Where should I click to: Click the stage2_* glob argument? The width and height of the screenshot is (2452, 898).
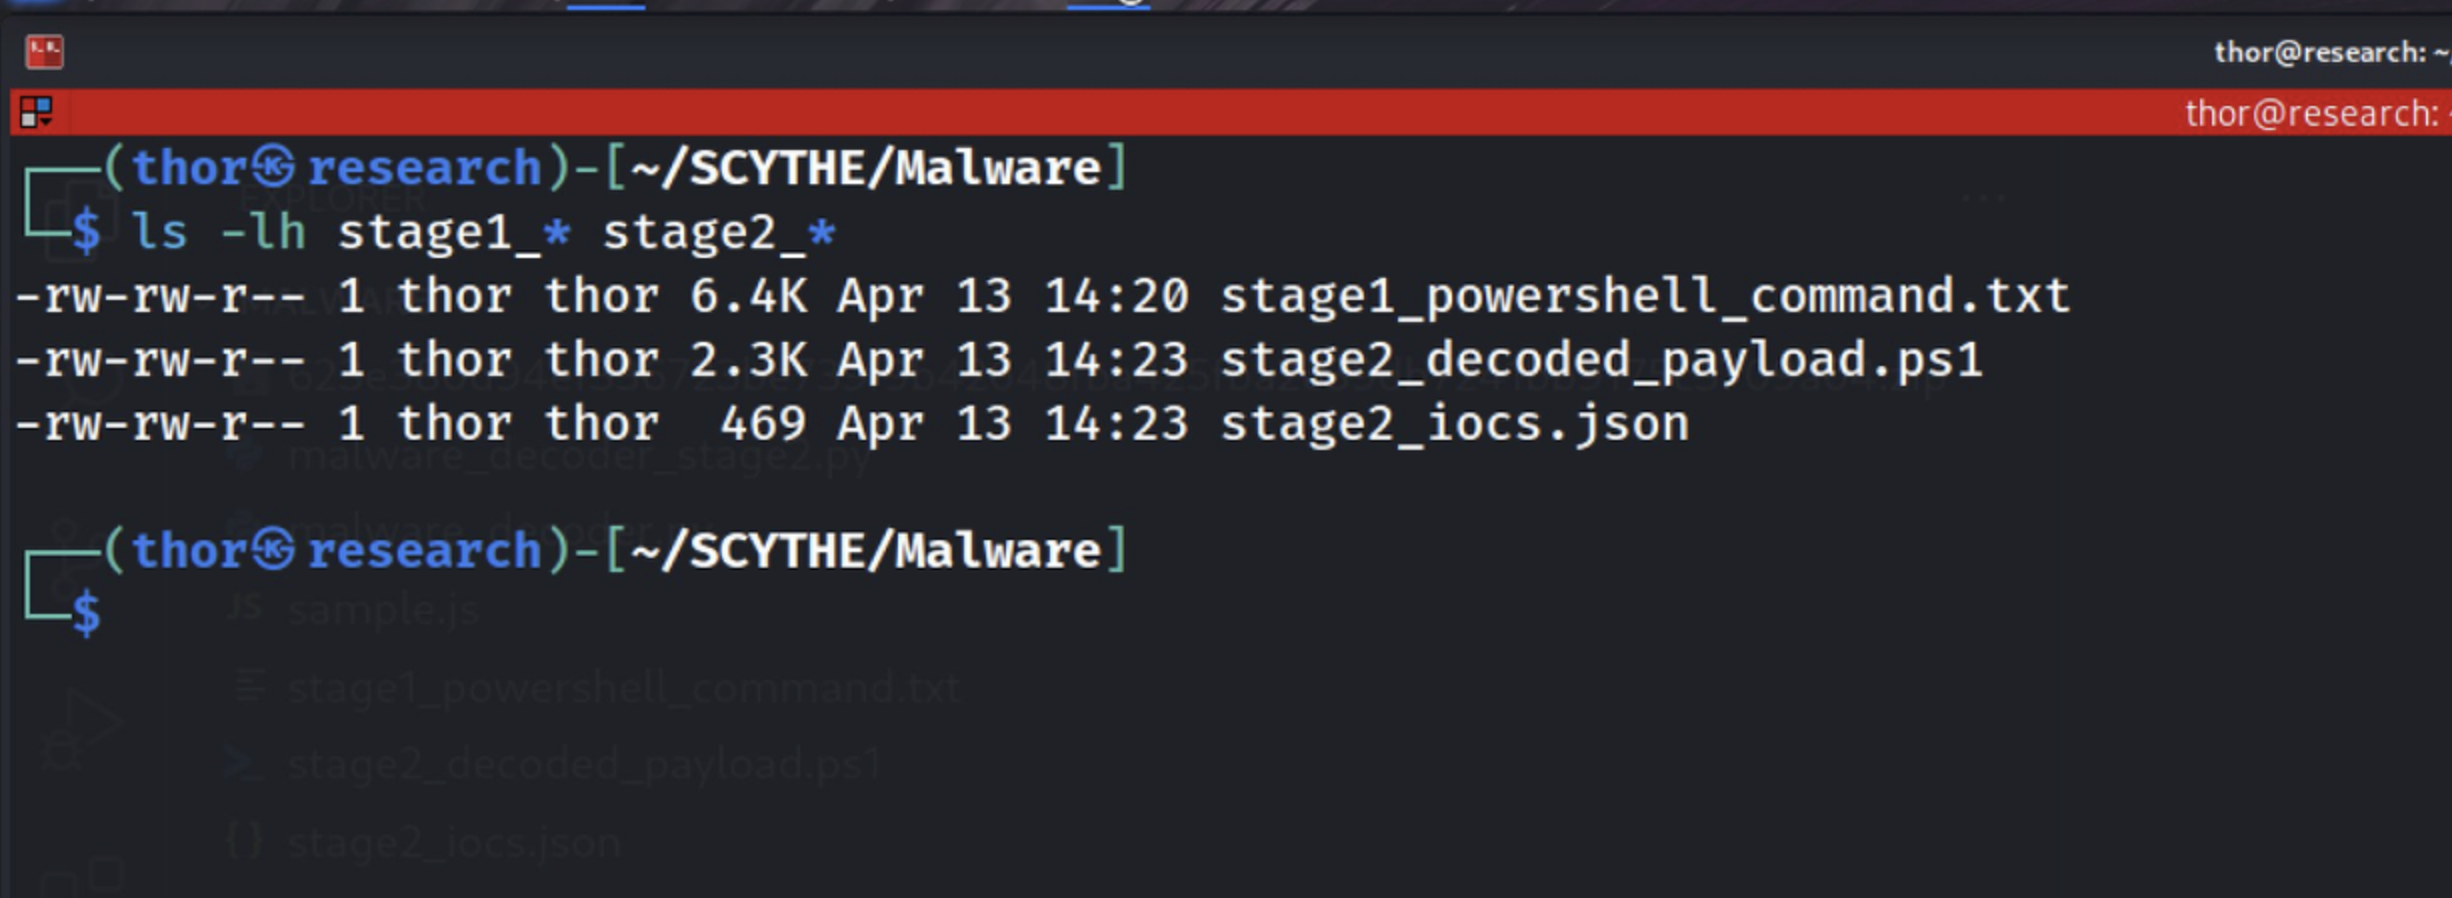[719, 233]
